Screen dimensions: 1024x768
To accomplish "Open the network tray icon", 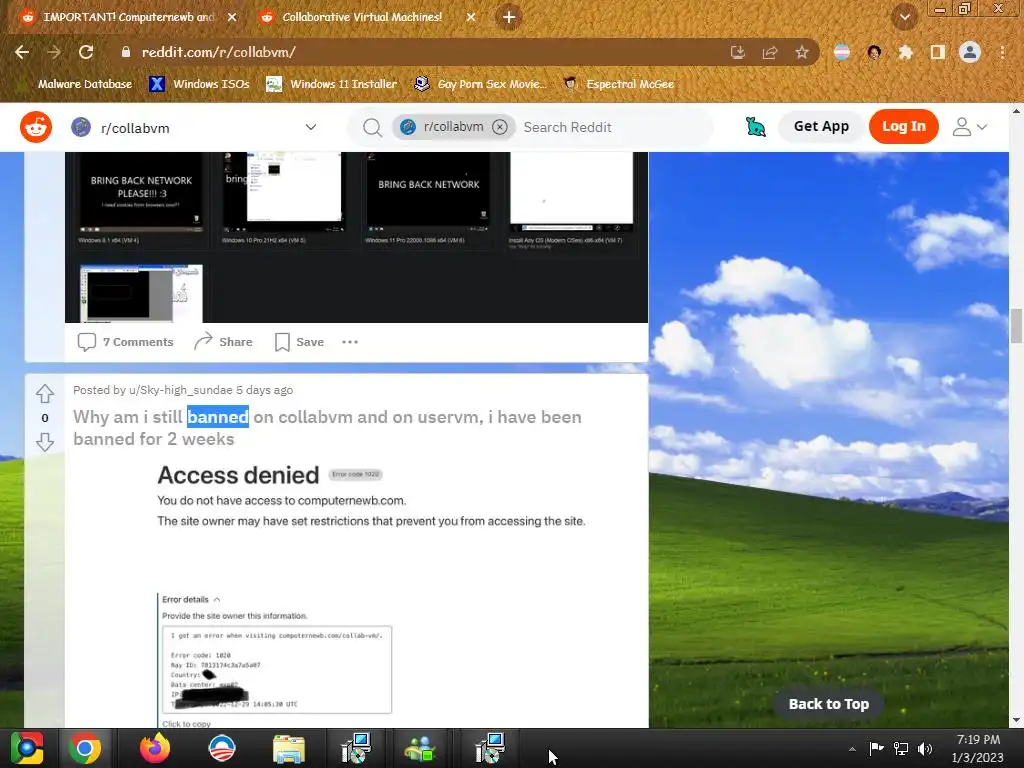I will click(901, 748).
